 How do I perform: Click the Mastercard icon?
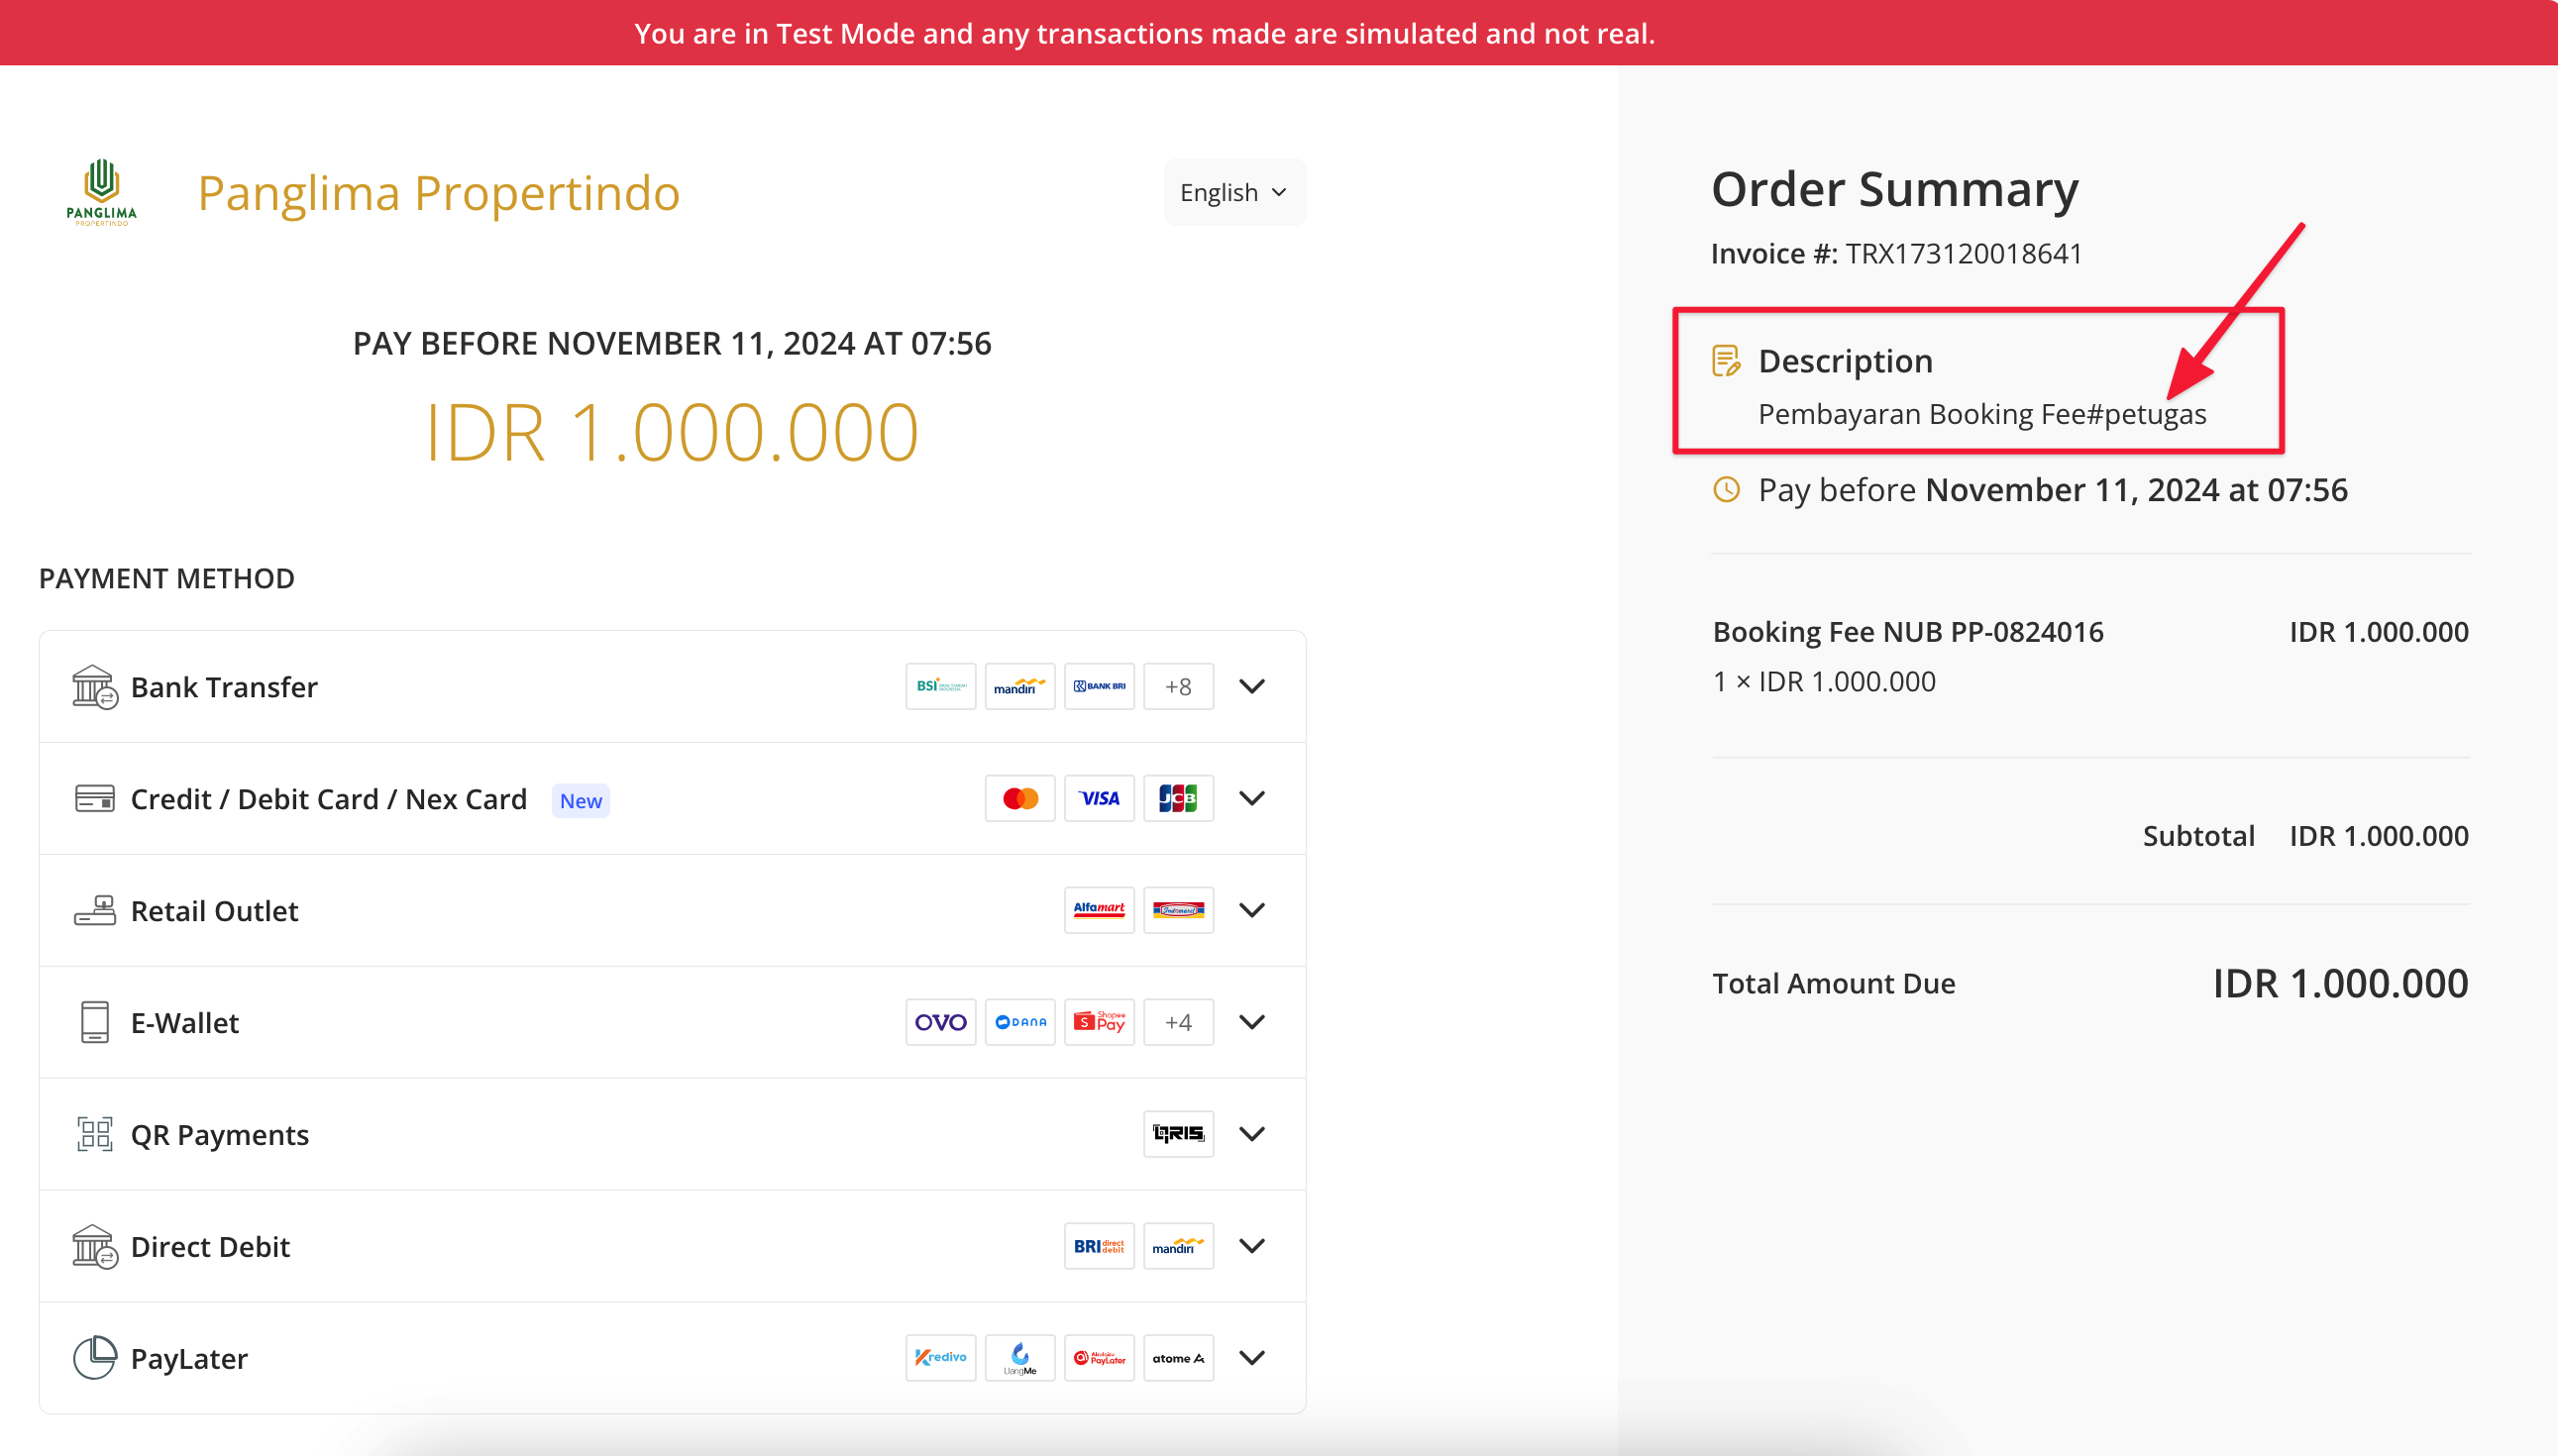click(x=1019, y=798)
